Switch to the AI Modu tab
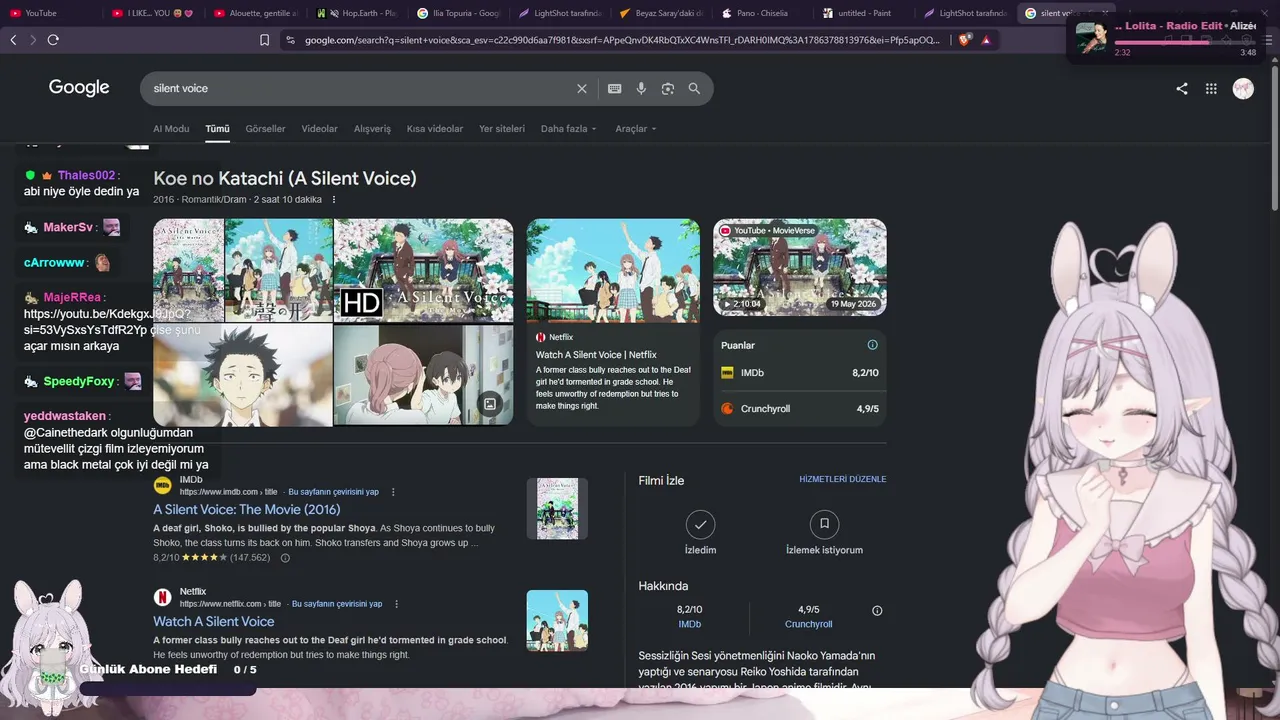Viewport: 1280px width, 720px height. (171, 129)
